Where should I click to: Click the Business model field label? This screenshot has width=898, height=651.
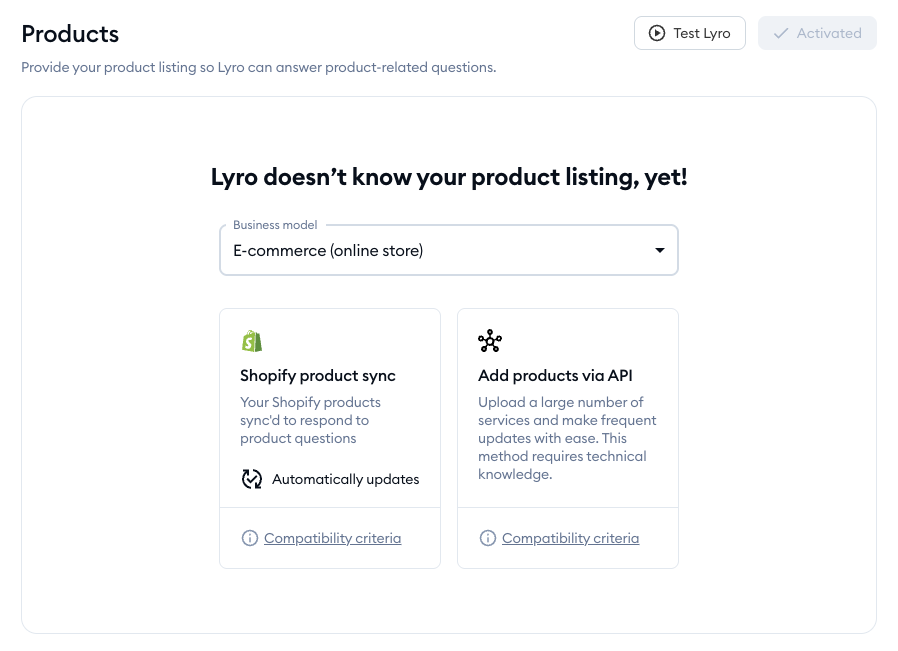coord(275,225)
